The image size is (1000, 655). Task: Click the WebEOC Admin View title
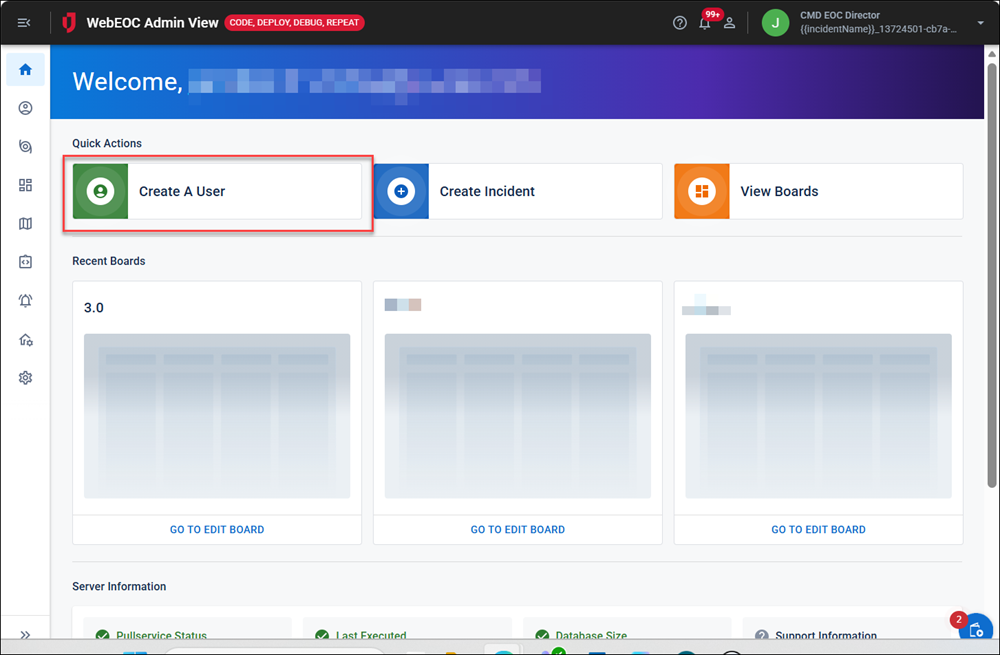pyautogui.click(x=152, y=23)
